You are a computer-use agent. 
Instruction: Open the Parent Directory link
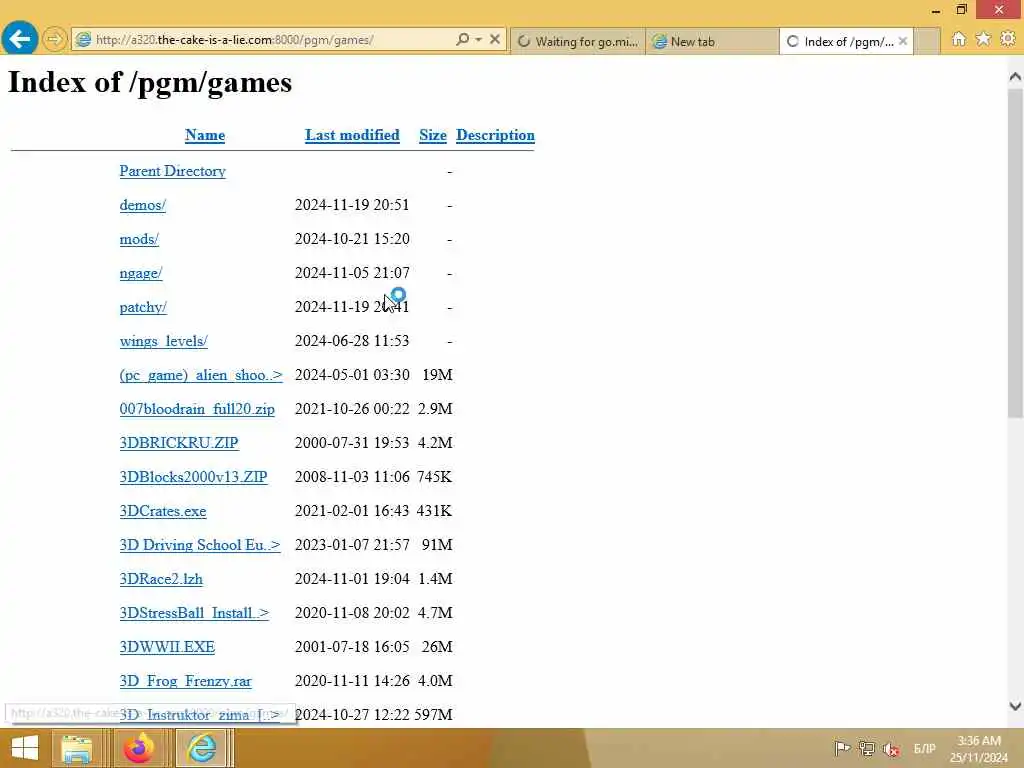coord(172,171)
